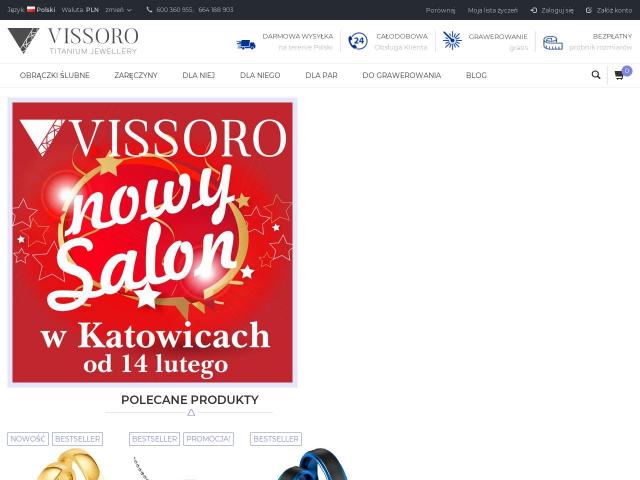
Task: Click phone number 664 188 903
Action: [216, 9]
